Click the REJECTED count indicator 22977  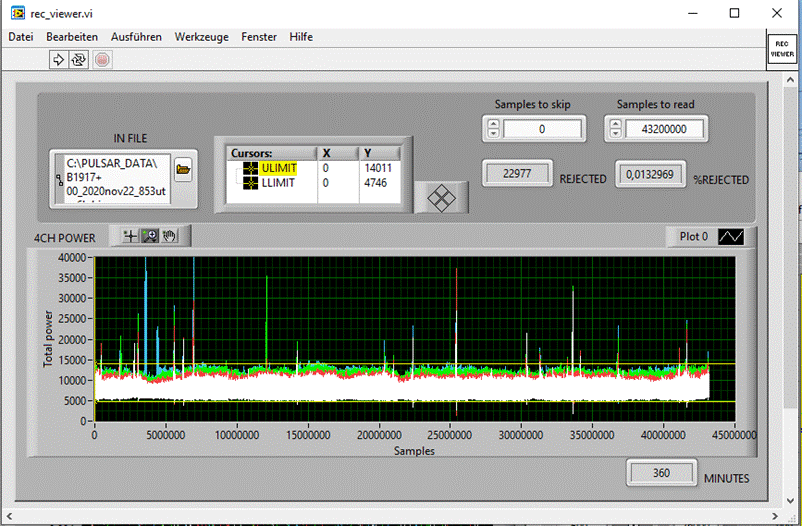coord(517,173)
